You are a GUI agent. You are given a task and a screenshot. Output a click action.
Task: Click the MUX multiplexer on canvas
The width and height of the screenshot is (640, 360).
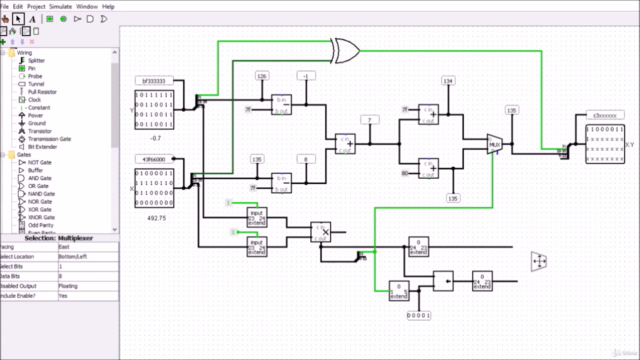(x=494, y=144)
